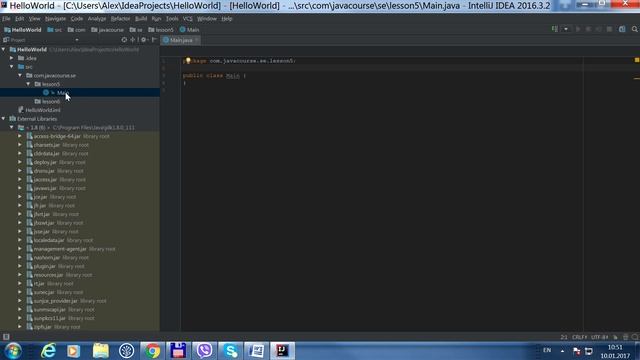The width and height of the screenshot is (640, 360).
Task: Open the Run menu
Action: (156, 19)
